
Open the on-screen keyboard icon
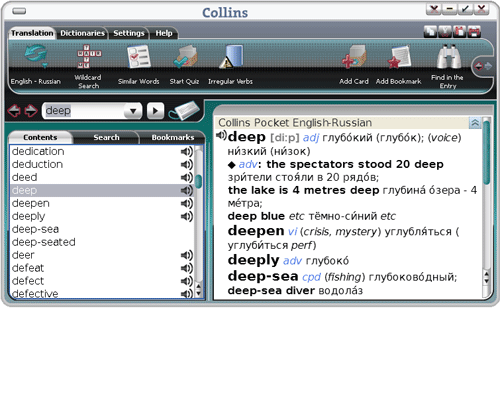(x=184, y=110)
